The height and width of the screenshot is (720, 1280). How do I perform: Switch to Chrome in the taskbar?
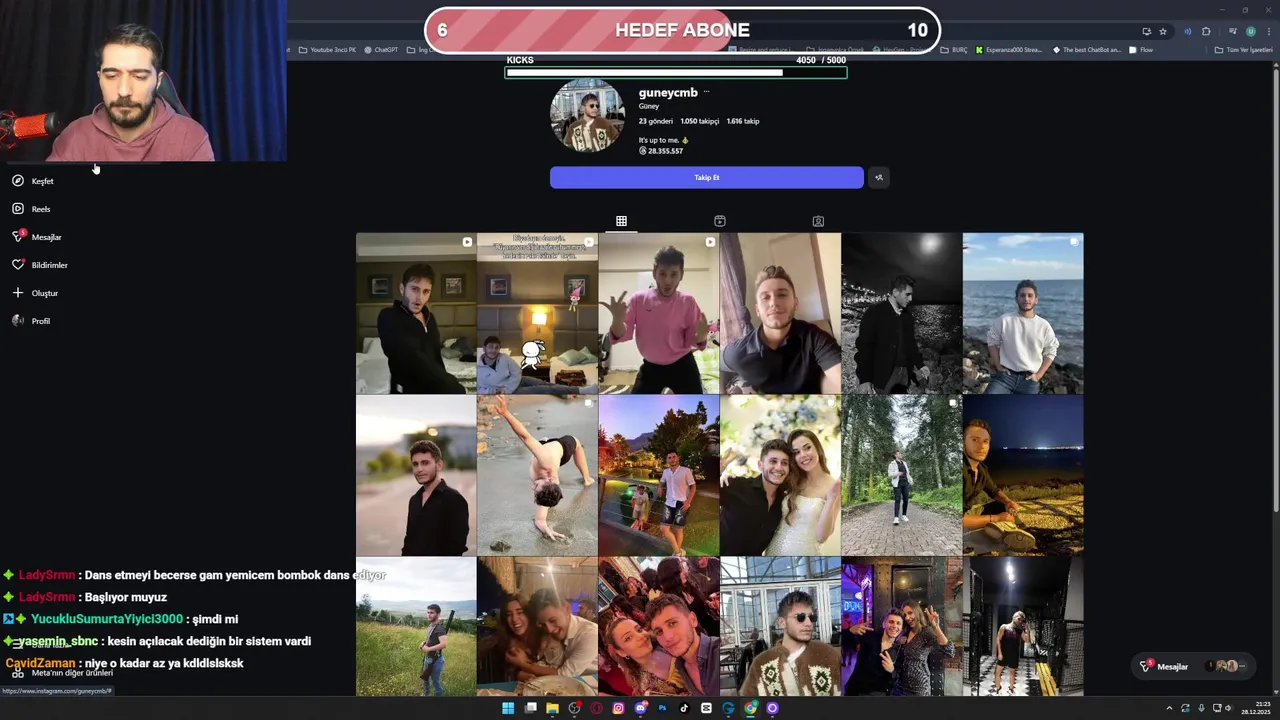click(x=750, y=708)
